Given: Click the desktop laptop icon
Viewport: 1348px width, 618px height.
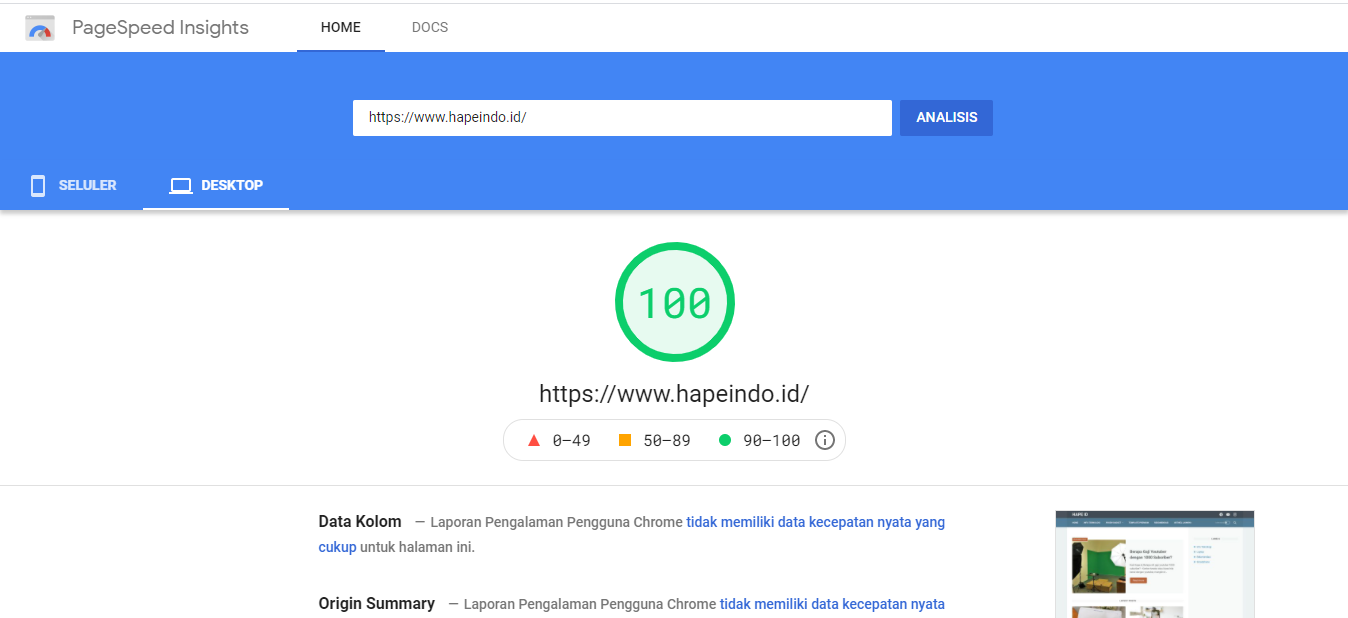Looking at the screenshot, I should pyautogui.click(x=181, y=186).
